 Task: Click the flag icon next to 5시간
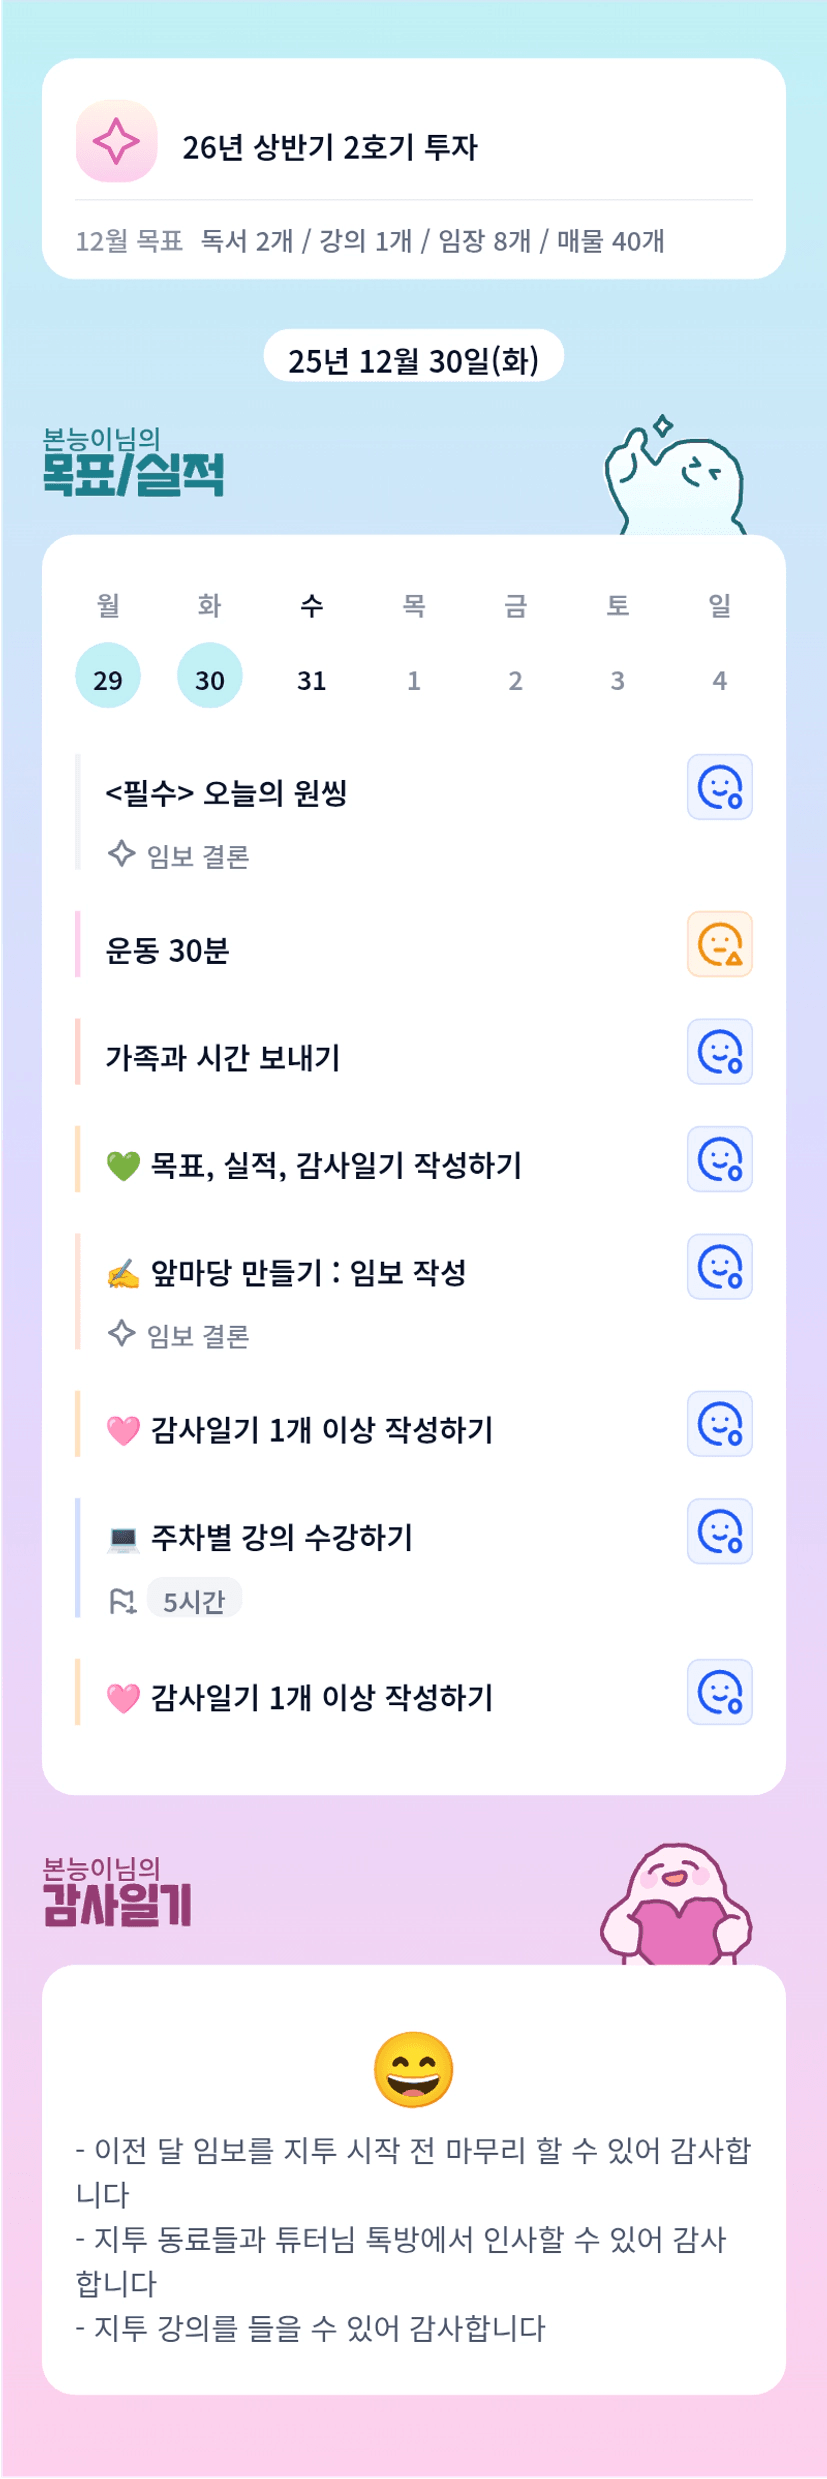pos(122,1602)
